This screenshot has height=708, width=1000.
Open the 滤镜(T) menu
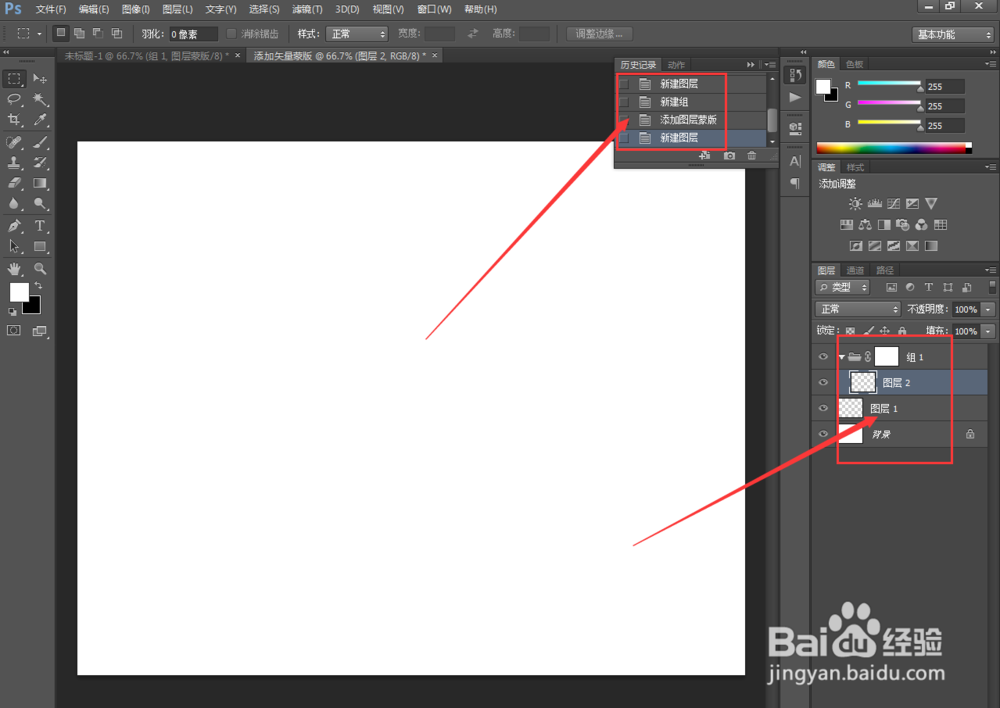tap(307, 10)
